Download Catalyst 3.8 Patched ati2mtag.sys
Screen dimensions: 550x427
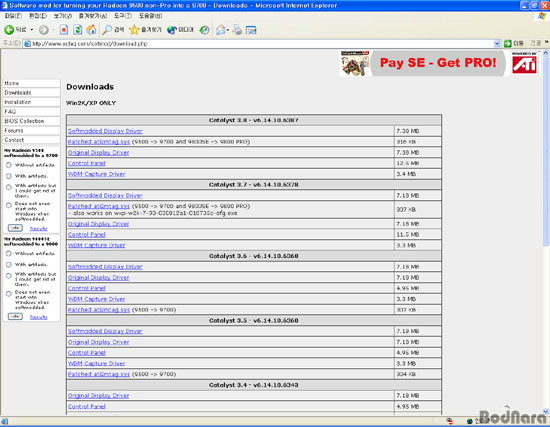(x=99, y=142)
